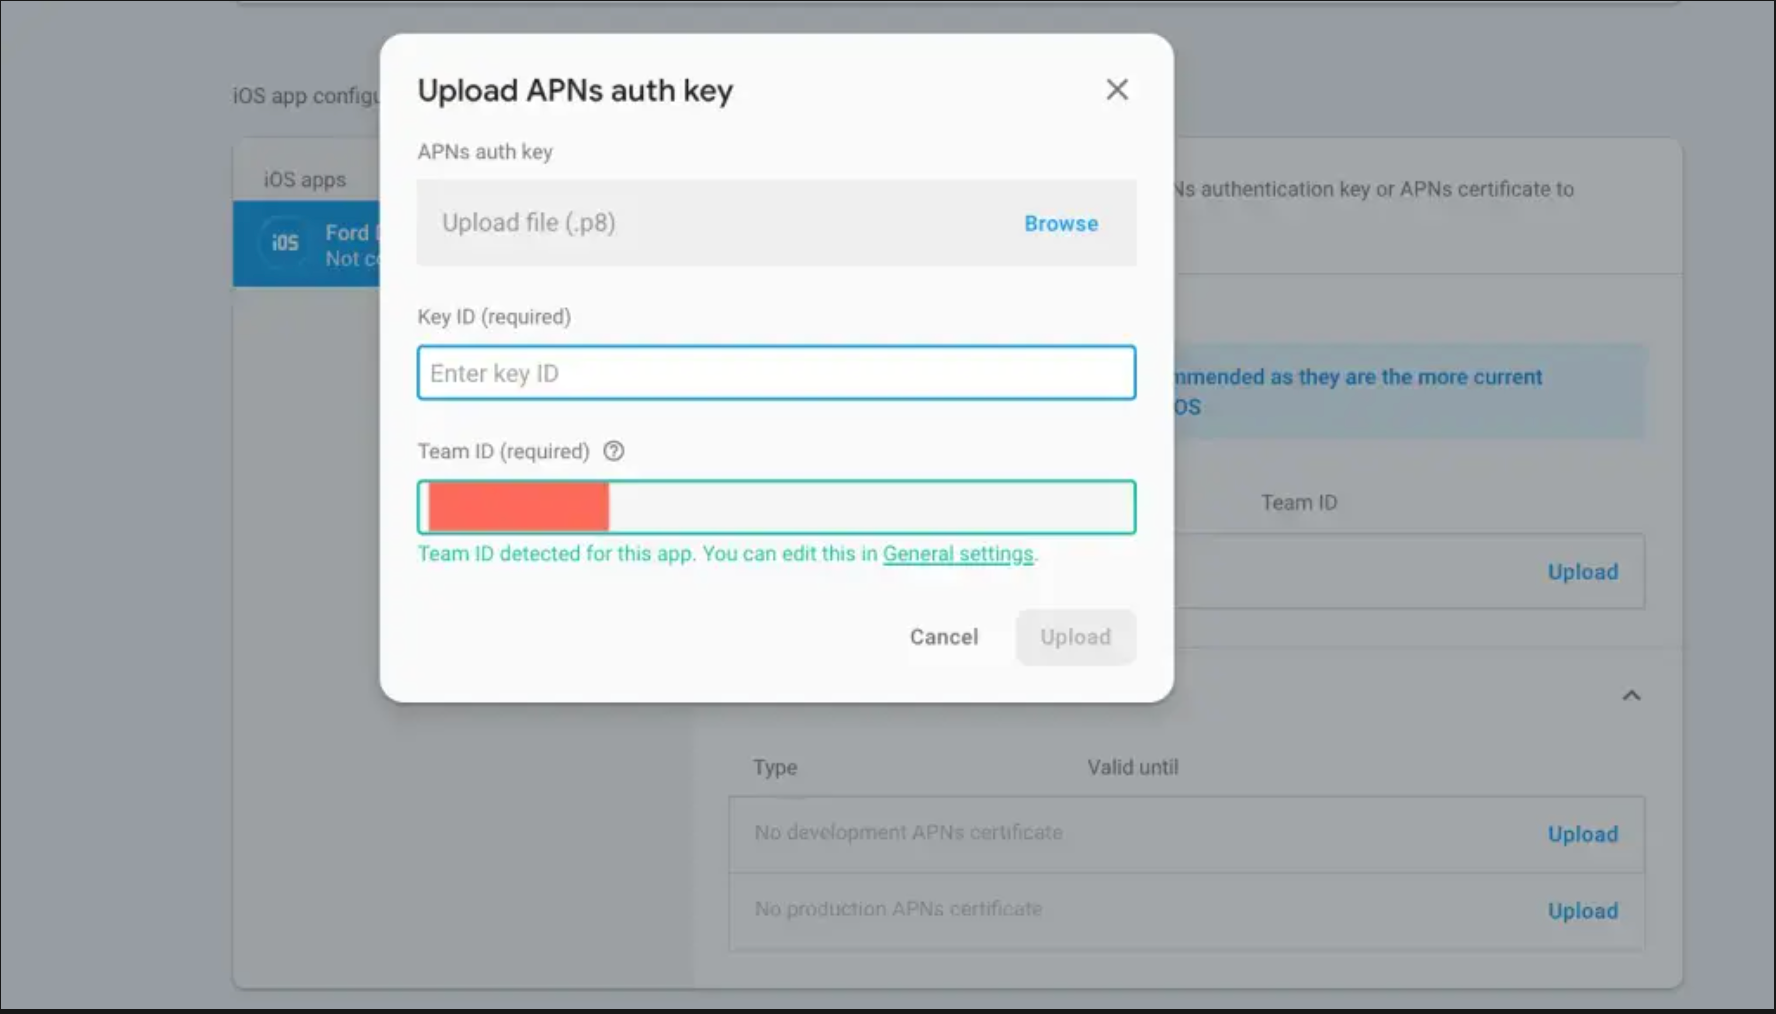
Task: Click the 'No production APNs certificate' text
Action: click(898, 909)
